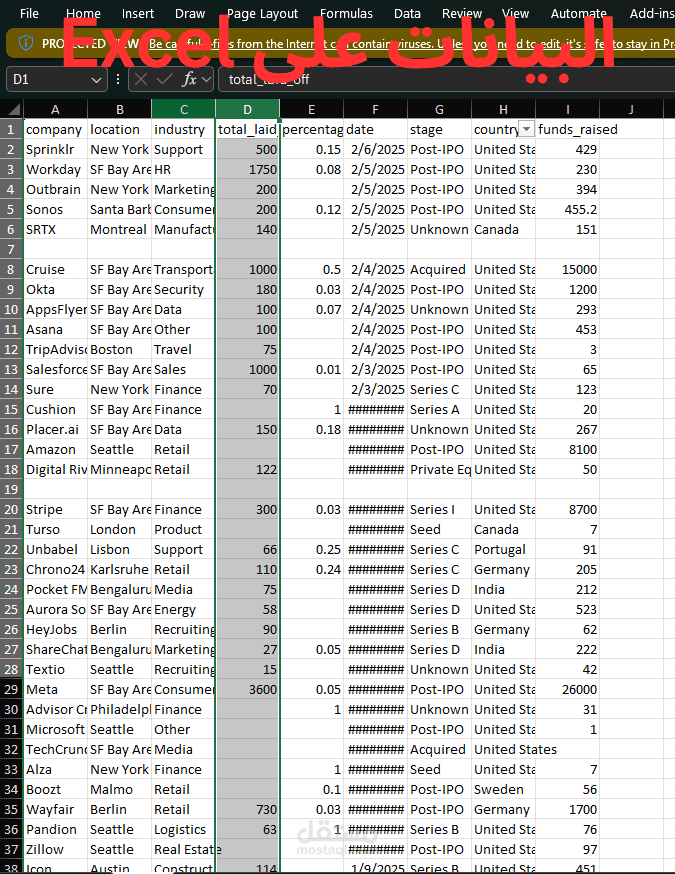Expand the dropdown beside the fx icon
The image size is (675, 874).
click(x=207, y=80)
